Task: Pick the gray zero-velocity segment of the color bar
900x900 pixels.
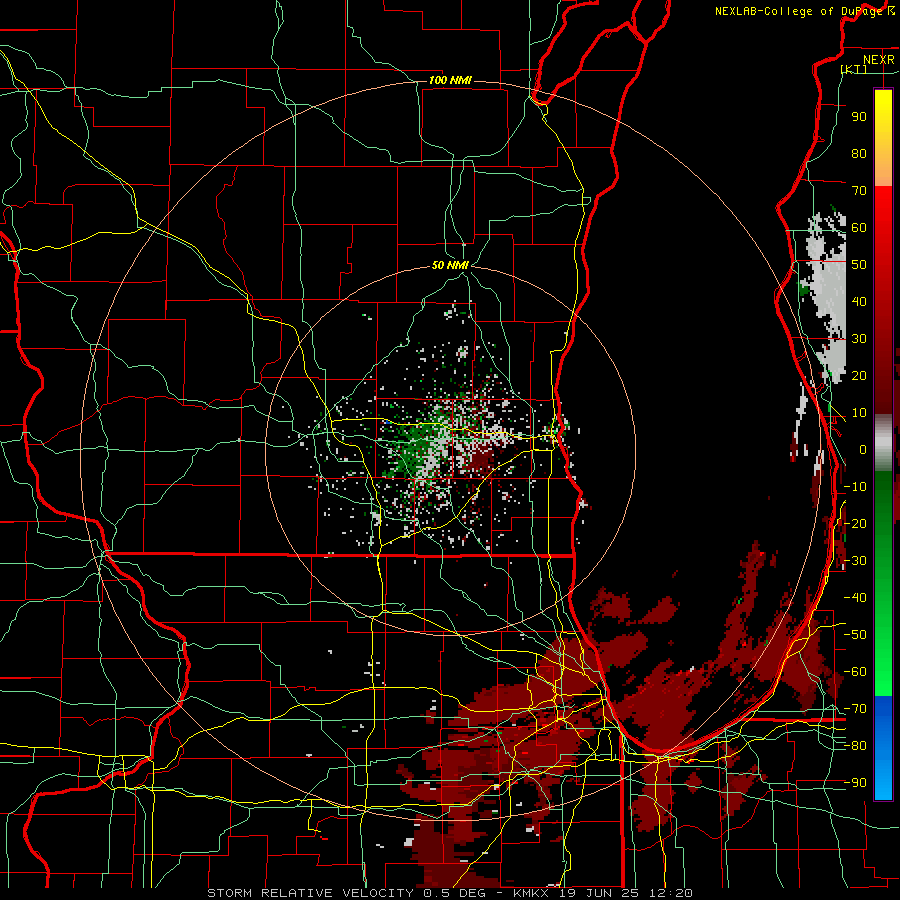Action: [883, 443]
